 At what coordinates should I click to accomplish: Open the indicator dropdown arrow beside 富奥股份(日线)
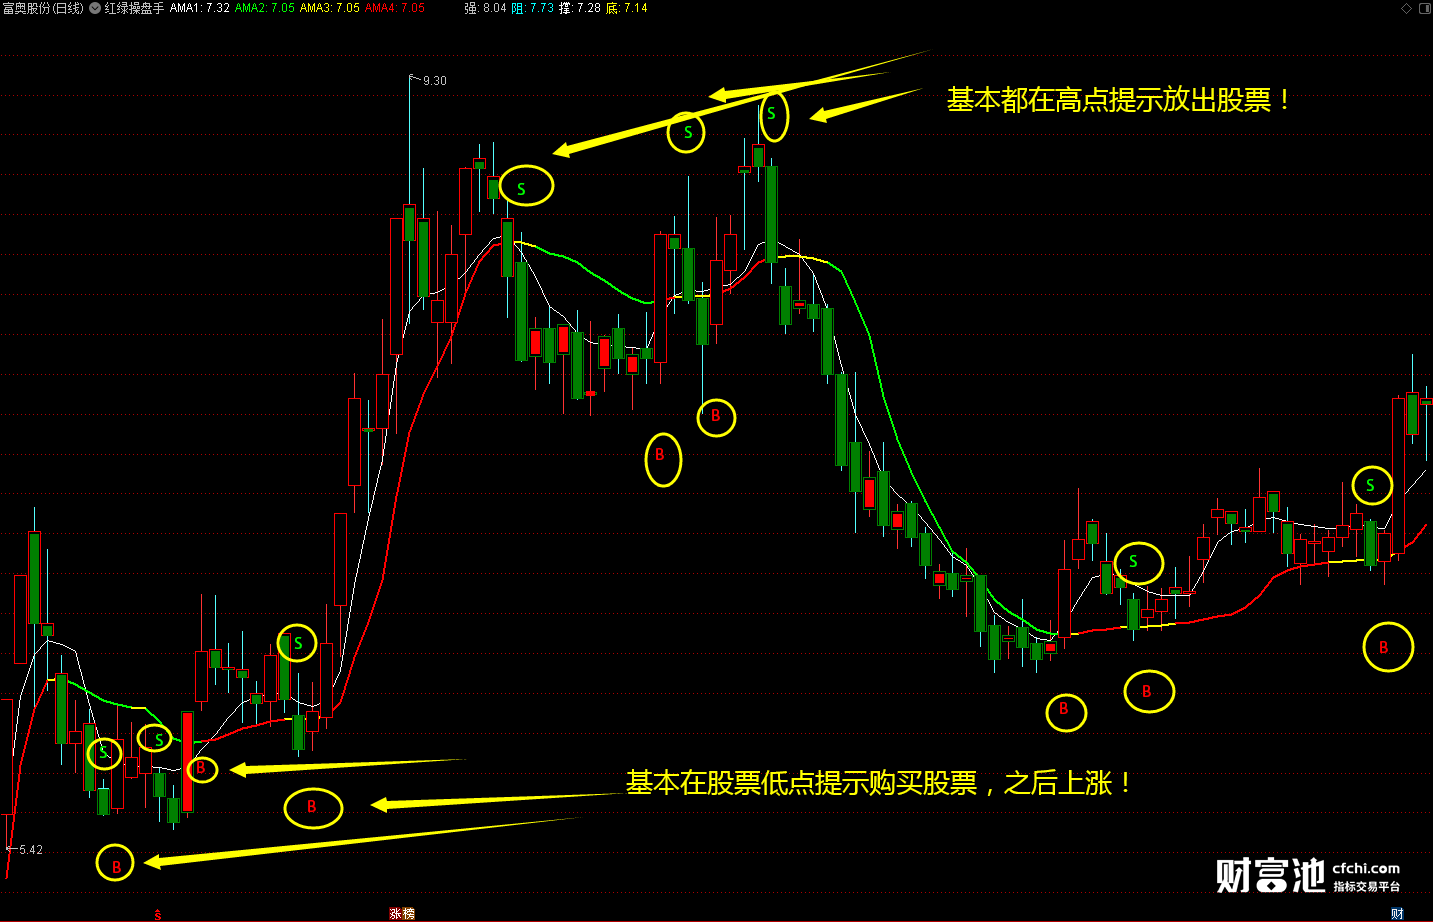point(95,8)
